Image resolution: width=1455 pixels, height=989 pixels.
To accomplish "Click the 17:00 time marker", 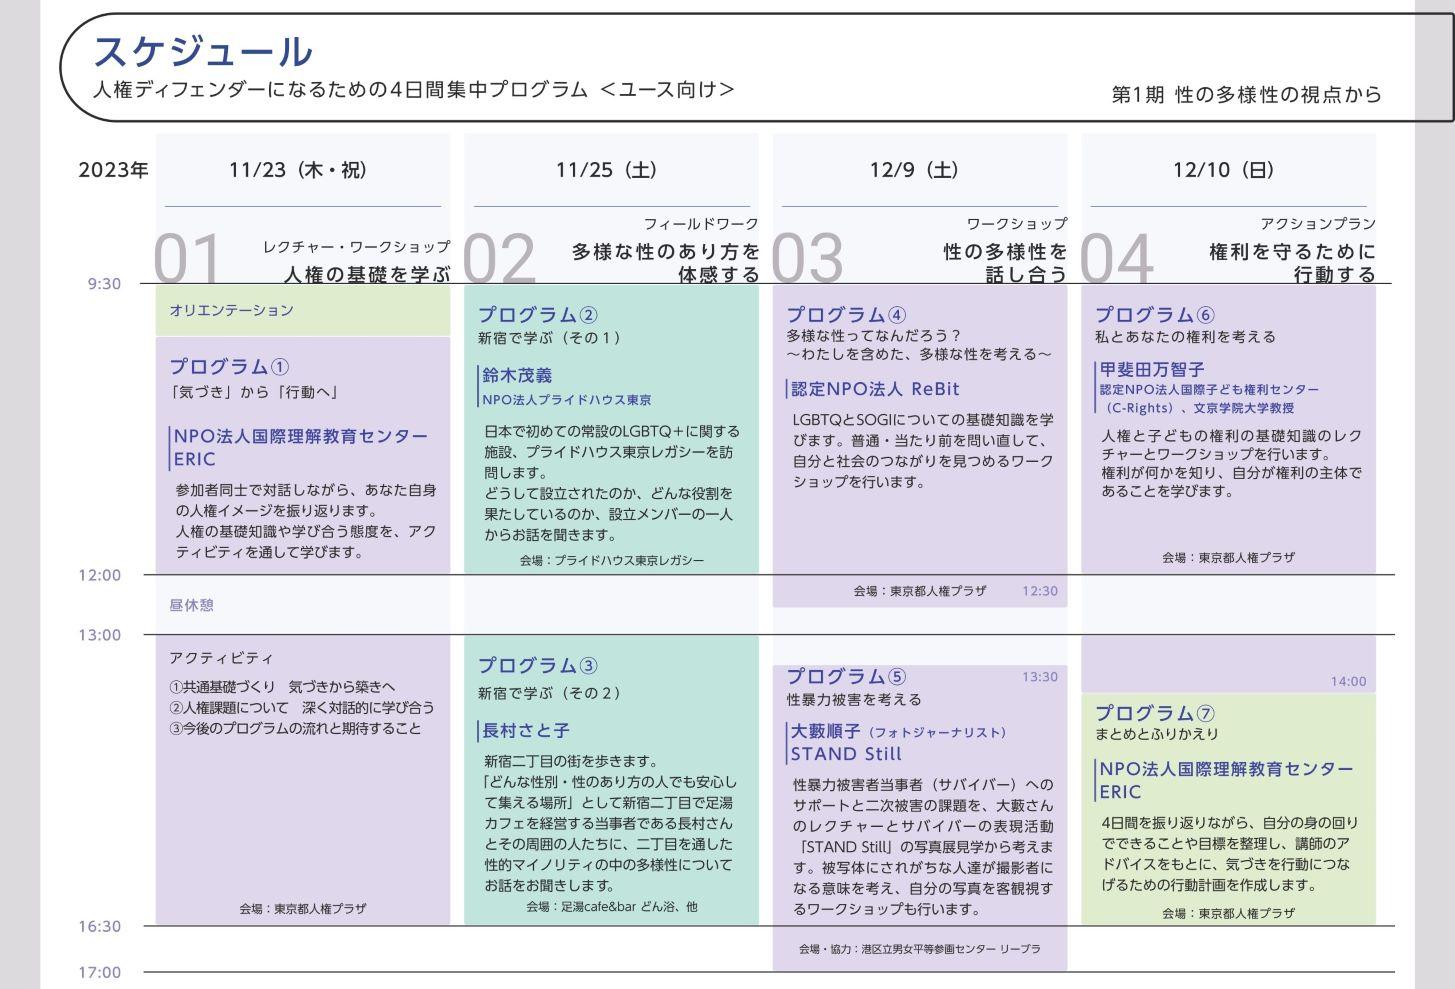I will point(100,972).
